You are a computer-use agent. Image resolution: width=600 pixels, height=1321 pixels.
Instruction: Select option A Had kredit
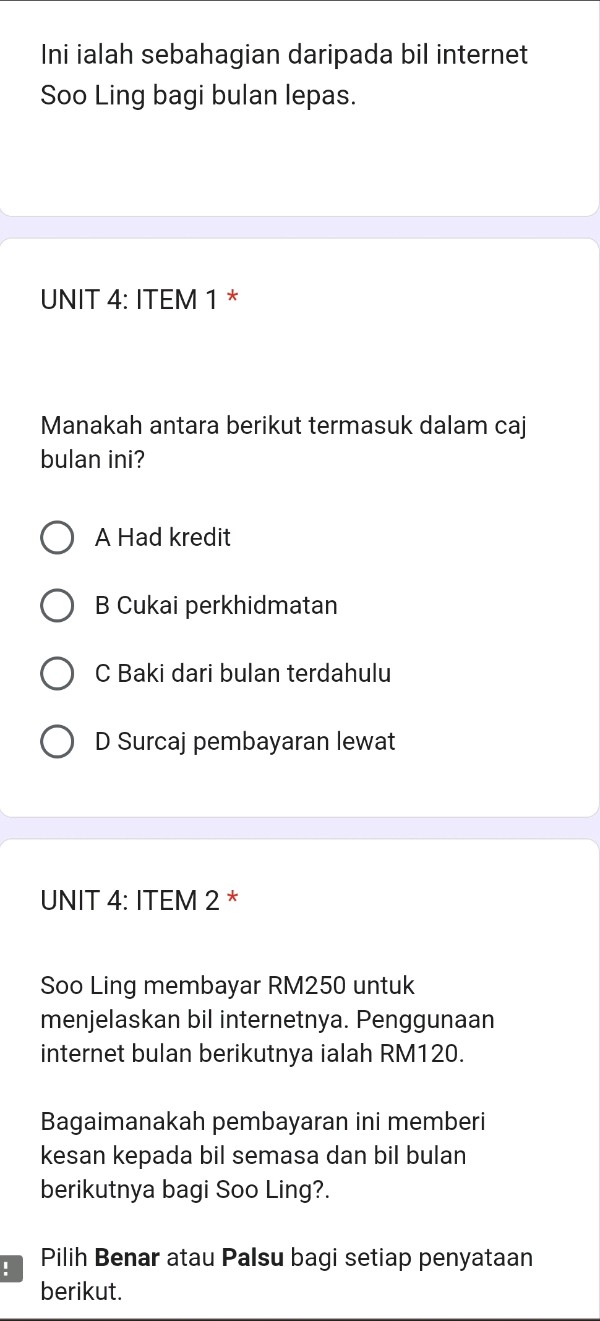pos(166,537)
